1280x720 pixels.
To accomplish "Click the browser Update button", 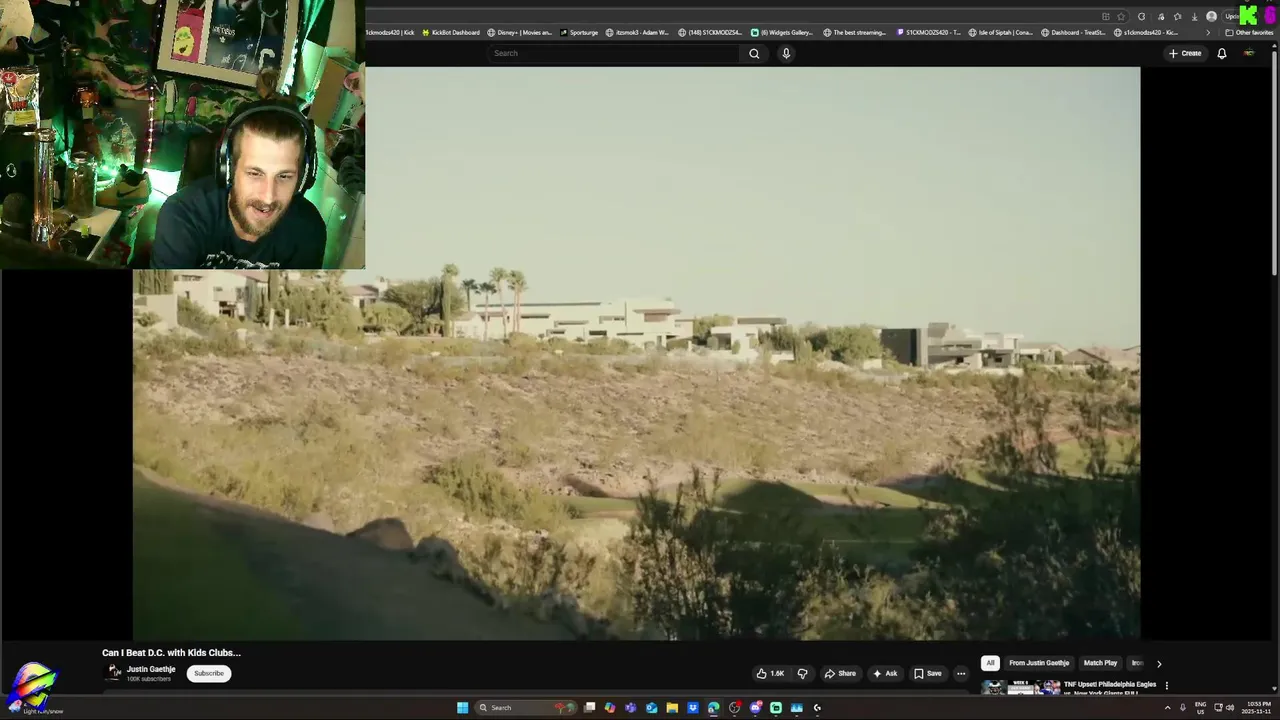I will tap(1232, 16).
